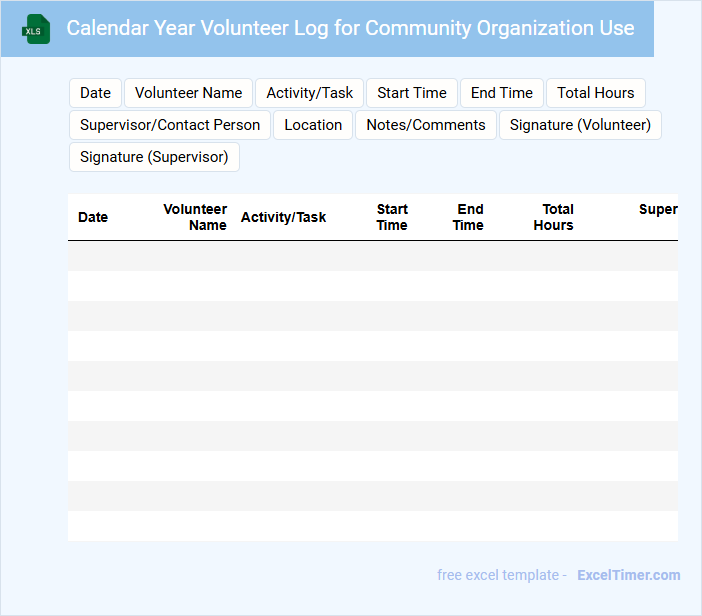The width and height of the screenshot is (702, 616).
Task: Open the ExcelTimer.com link
Action: click(x=628, y=575)
